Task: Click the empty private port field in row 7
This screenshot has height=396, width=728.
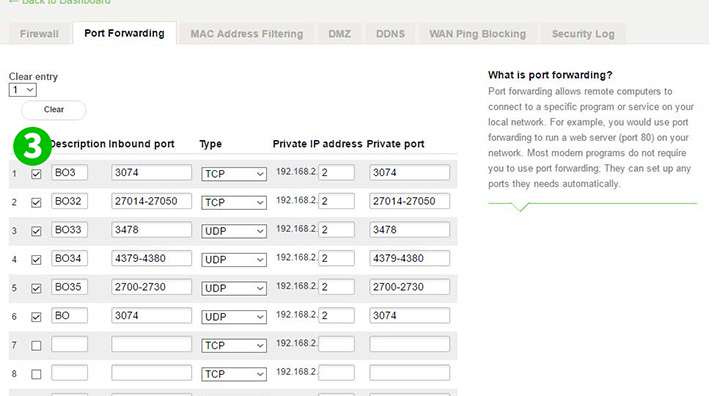Action: click(410, 344)
